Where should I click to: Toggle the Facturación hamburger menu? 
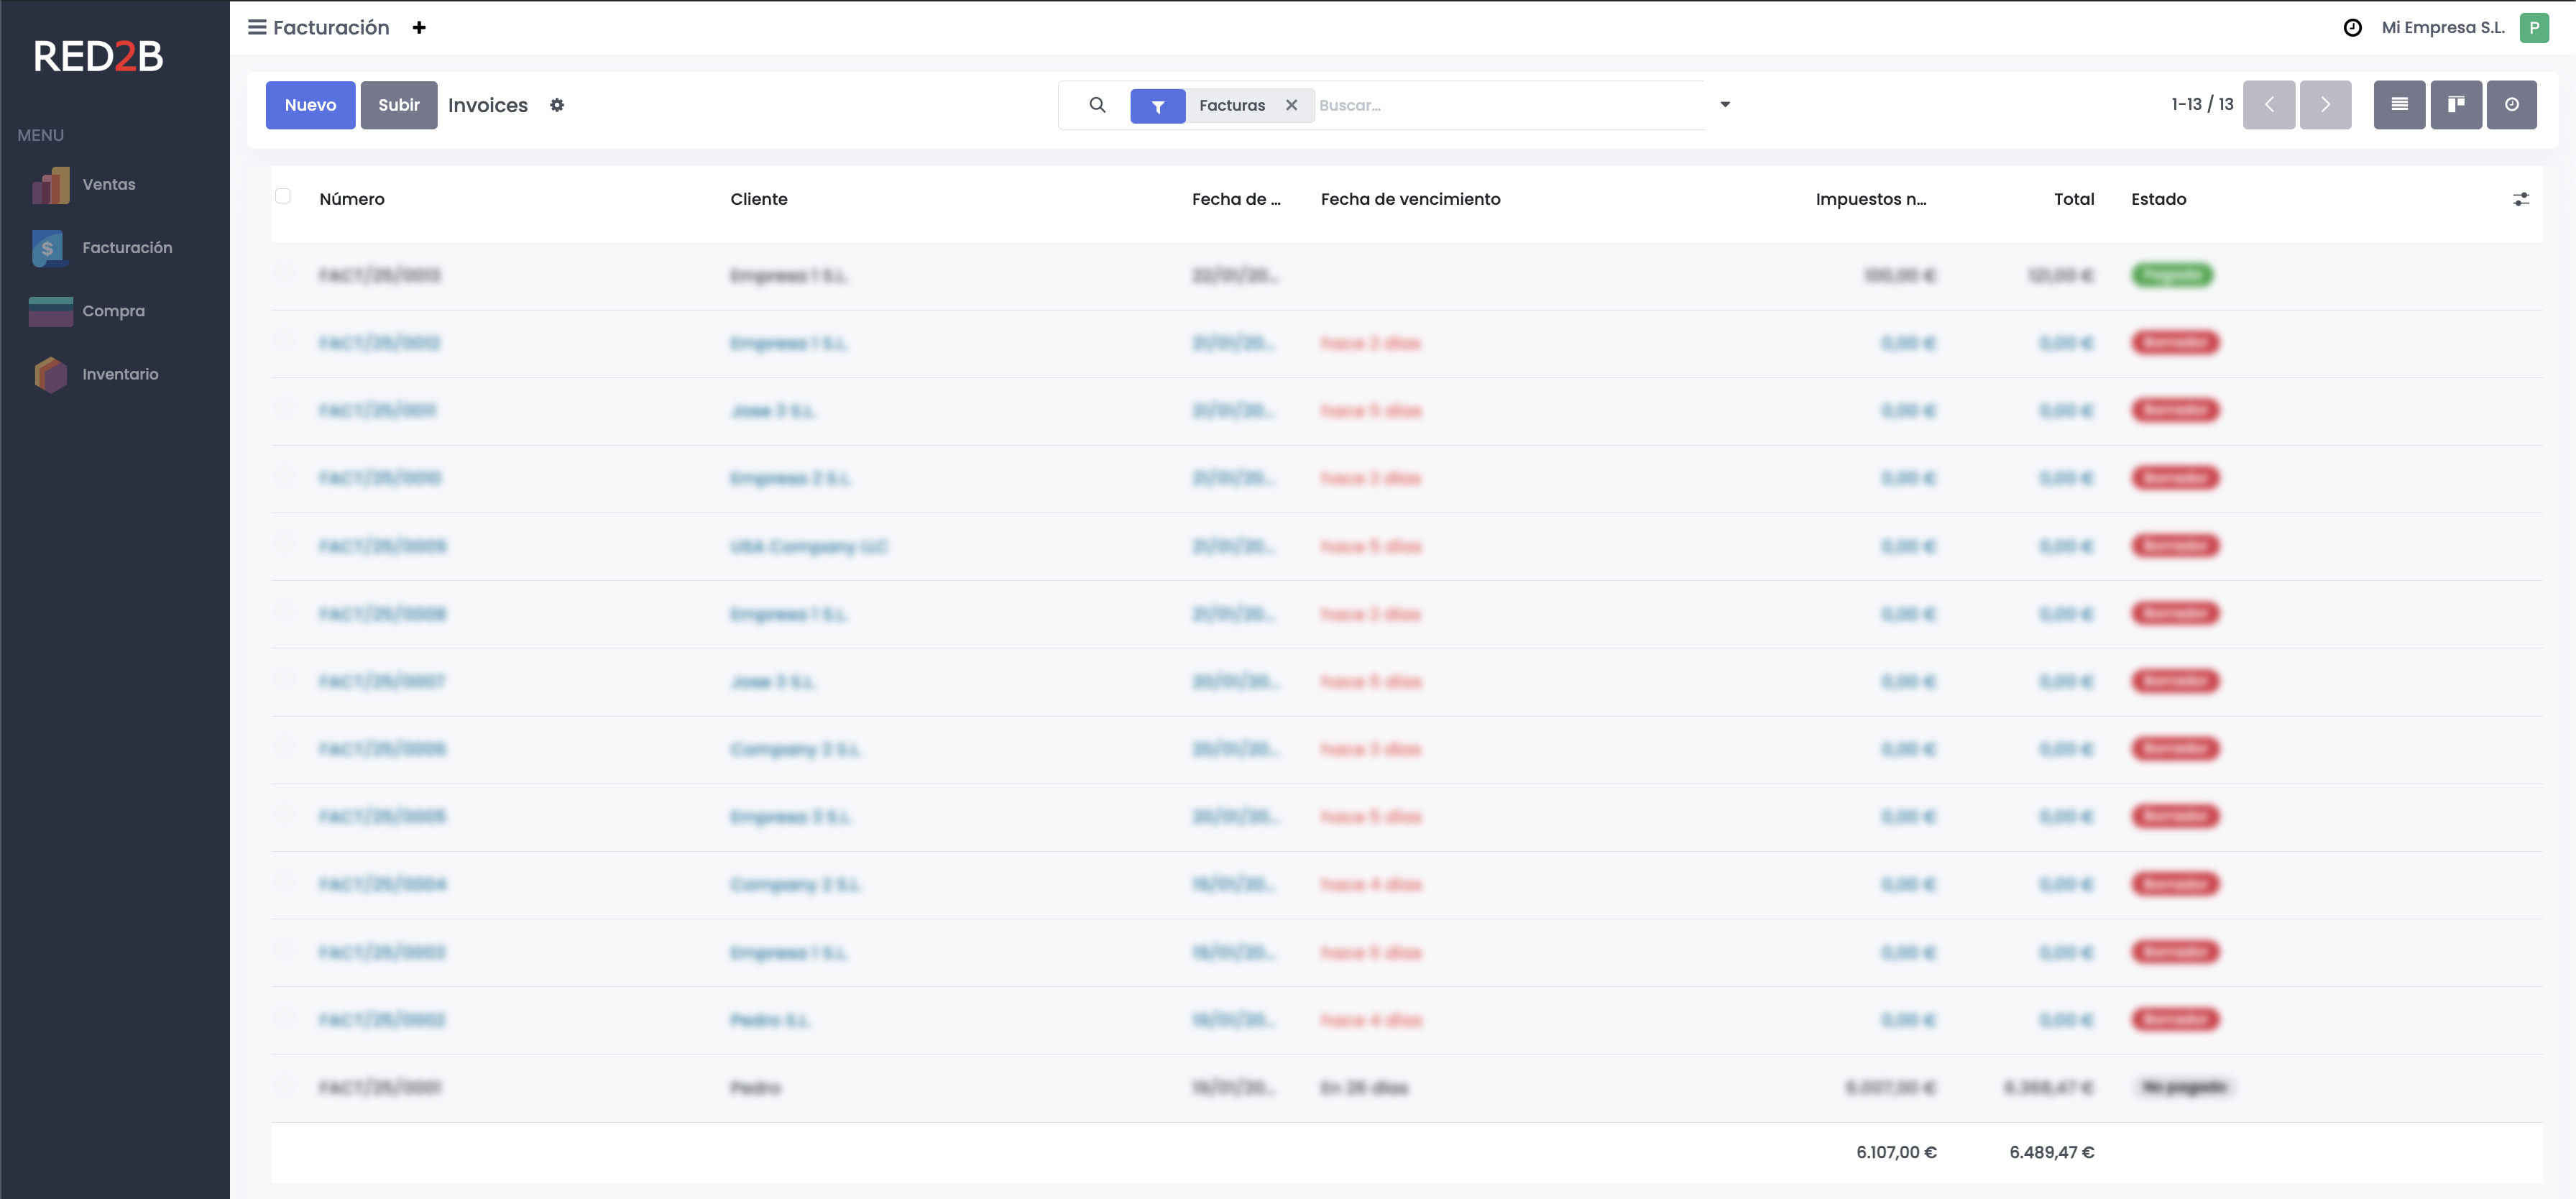click(257, 27)
